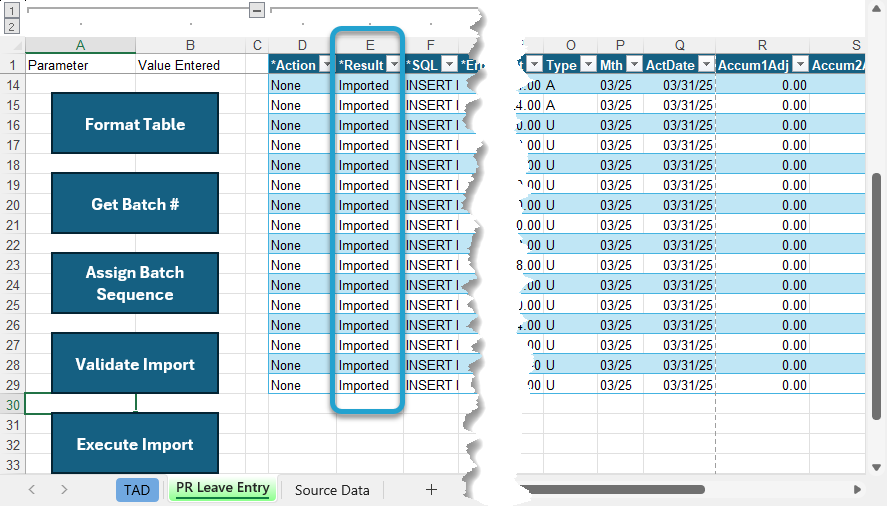Click the Type 'U' cell in row 18
Image resolution: width=887 pixels, height=506 pixels.
click(570, 165)
